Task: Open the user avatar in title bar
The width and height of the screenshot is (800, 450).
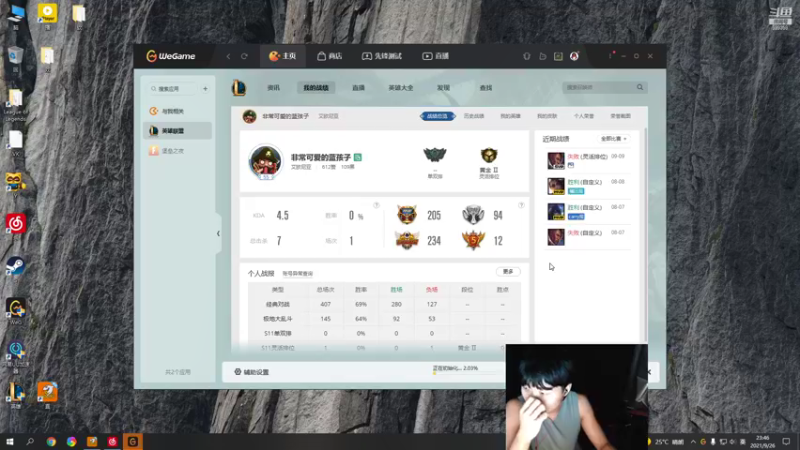Action: 574,56
